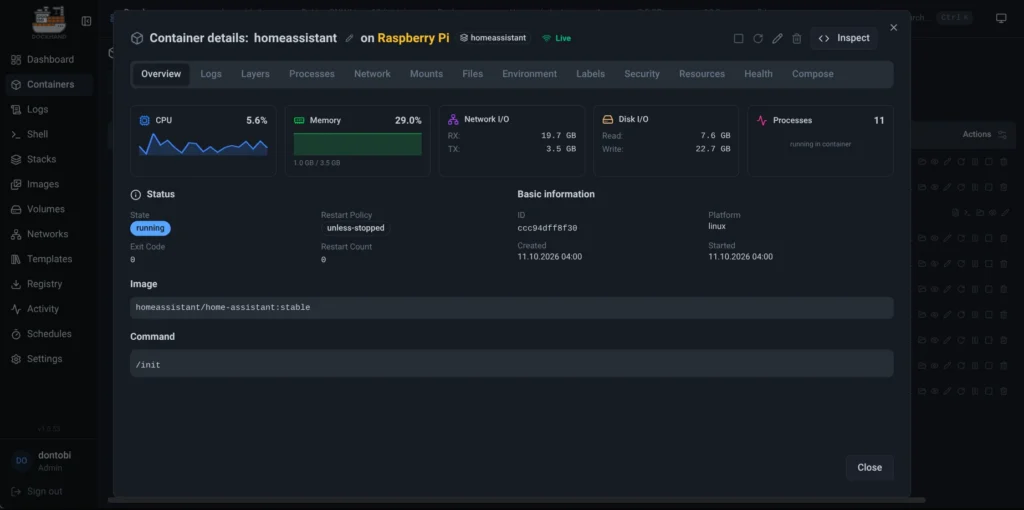The image size is (1024, 510).
Task: Edit the container using the header pencil icon
Action: pos(777,39)
